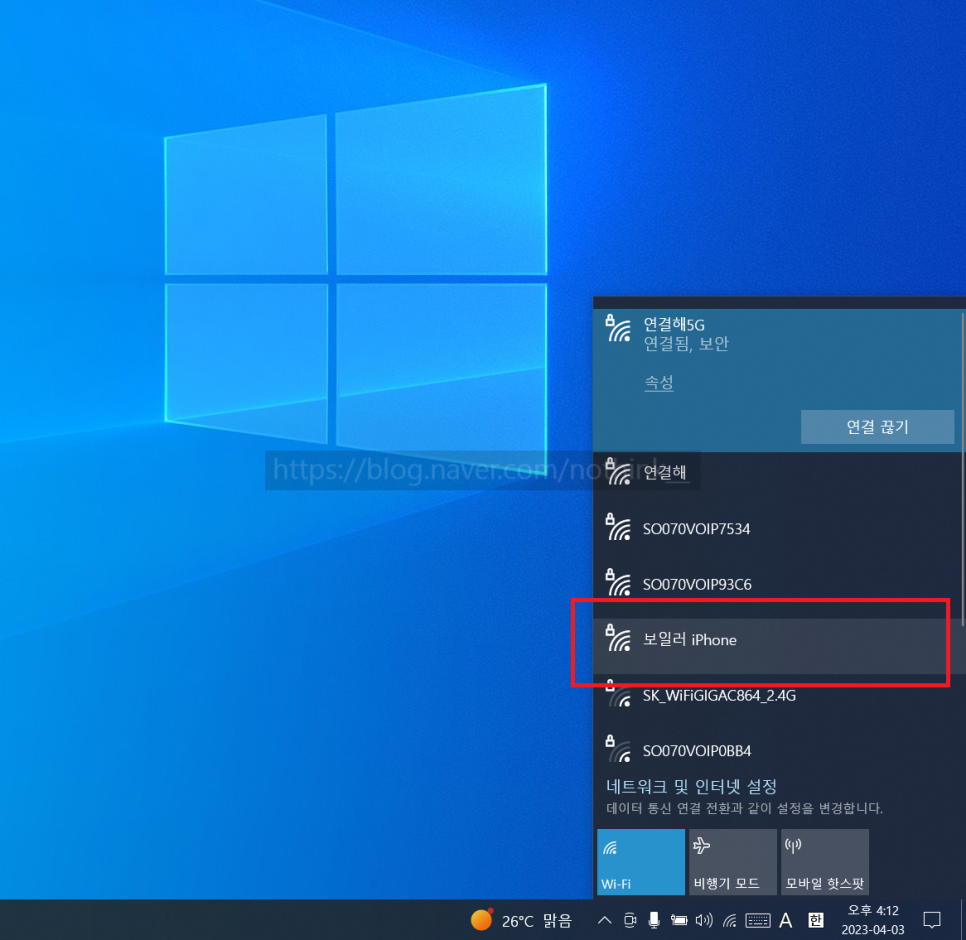Turn on mobile hotspot (모바일 핫스팟) tile
Viewport: 966px width, 940px height.
[x=824, y=861]
